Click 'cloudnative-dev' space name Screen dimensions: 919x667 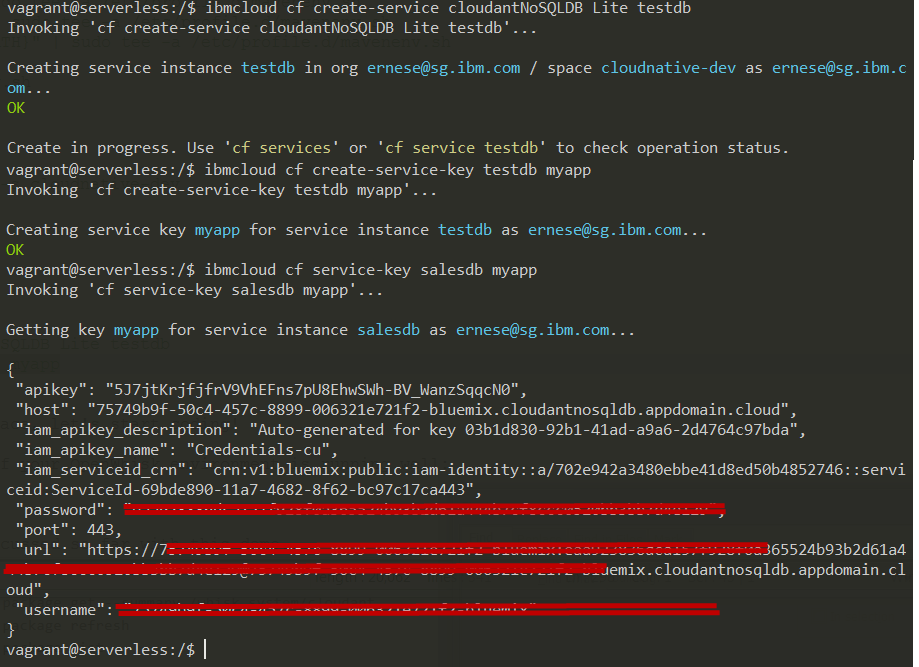coord(668,68)
